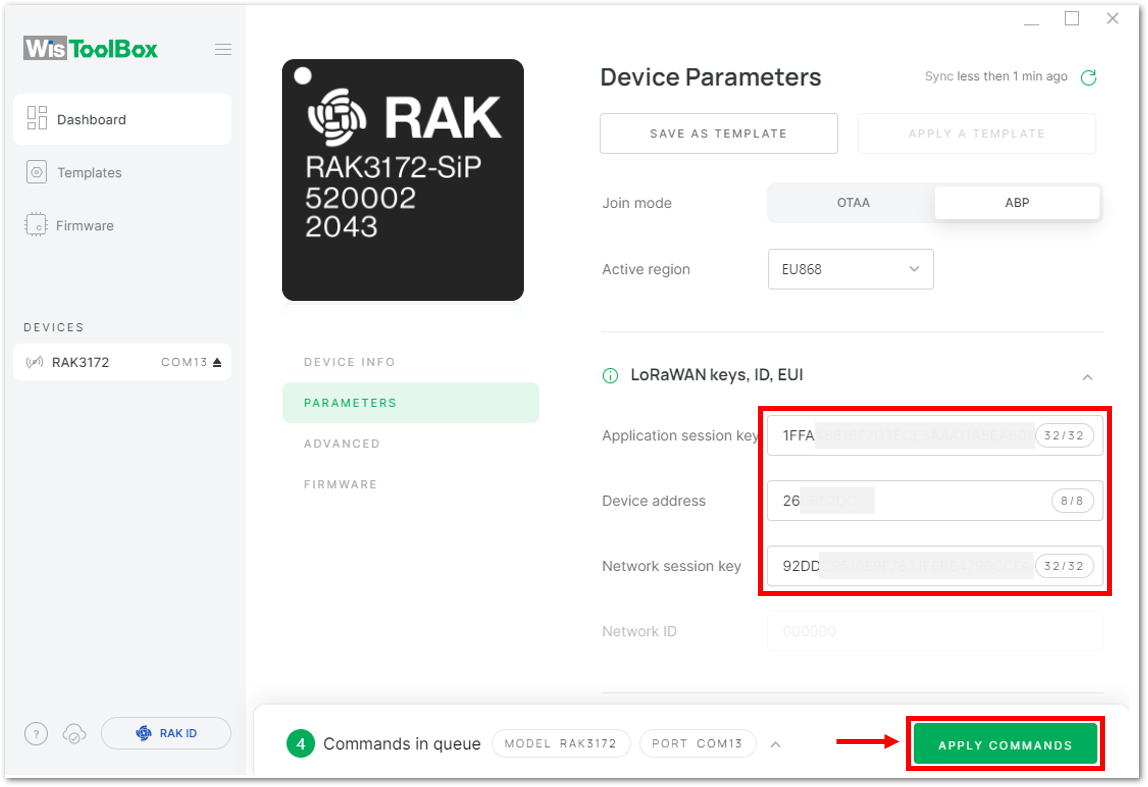
Task: Click the RAK3172 signal icon
Action: [34, 362]
